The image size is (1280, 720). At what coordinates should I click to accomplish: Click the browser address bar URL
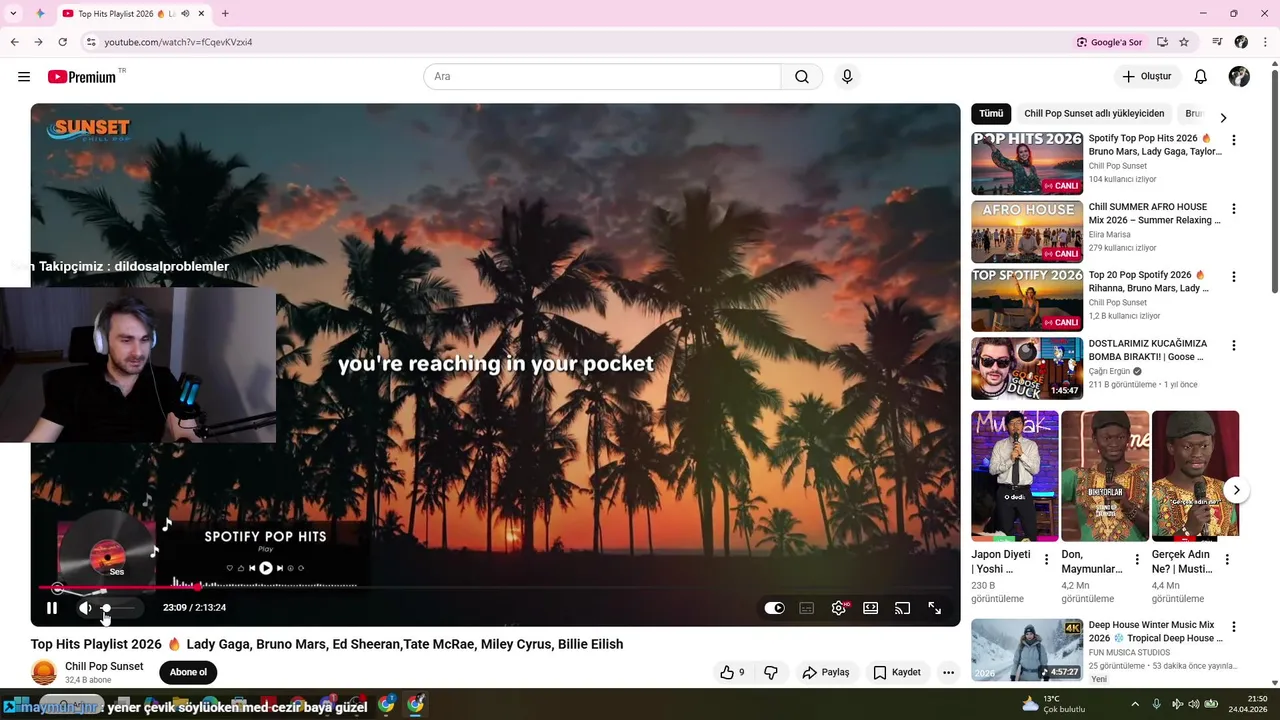click(178, 42)
